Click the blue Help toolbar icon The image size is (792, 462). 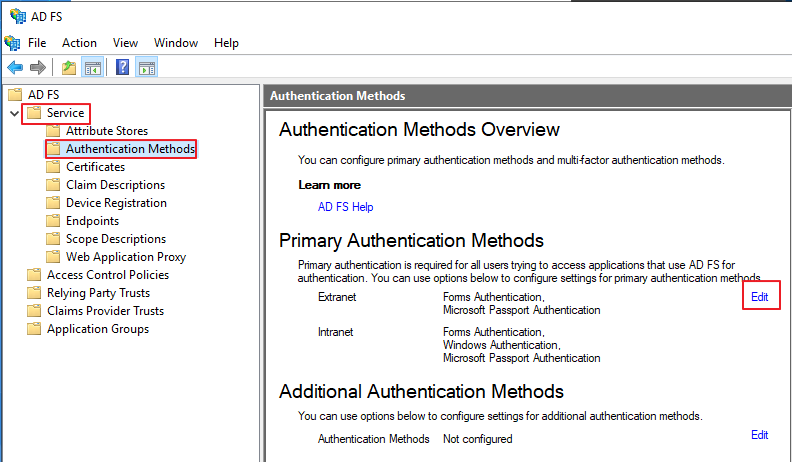pyautogui.click(x=122, y=67)
